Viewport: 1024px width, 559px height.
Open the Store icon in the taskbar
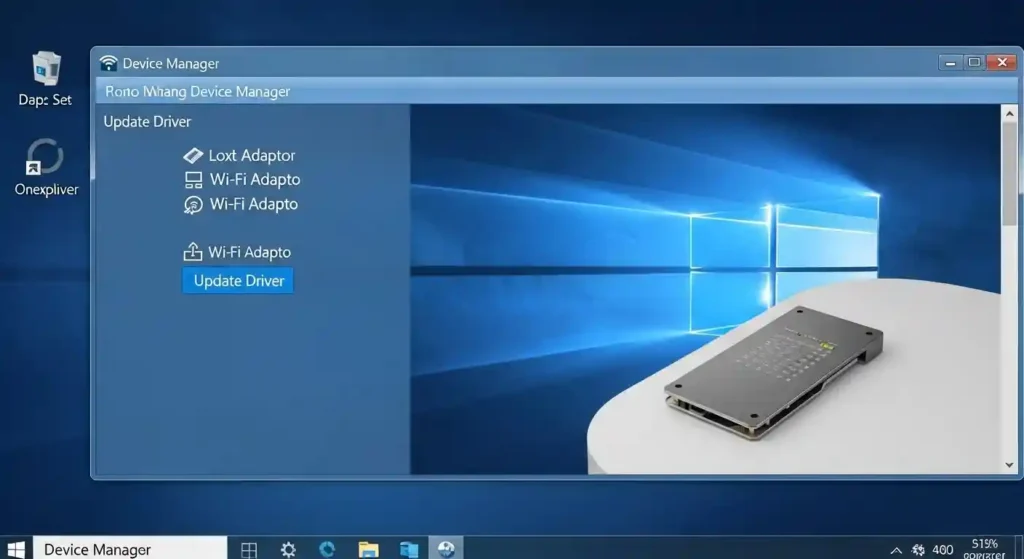[408, 549]
